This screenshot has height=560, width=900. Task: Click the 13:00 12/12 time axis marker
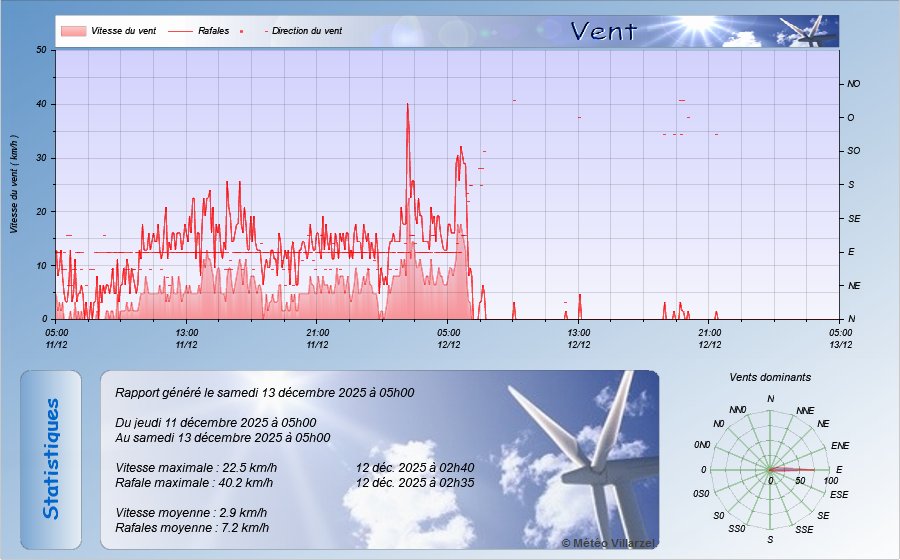tap(578, 338)
